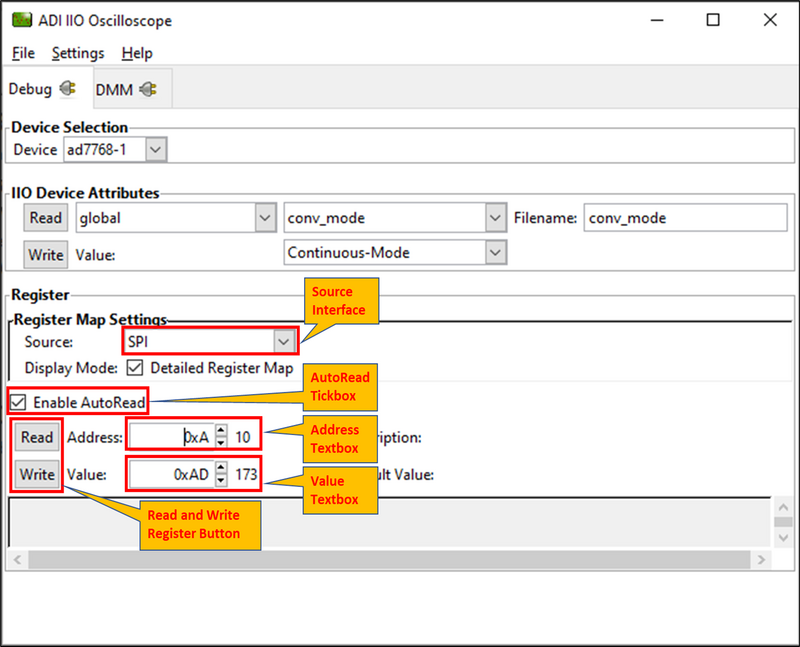Disable the Enable AutoRead checkbox
Viewport: 800px width, 647px height.
17,402
